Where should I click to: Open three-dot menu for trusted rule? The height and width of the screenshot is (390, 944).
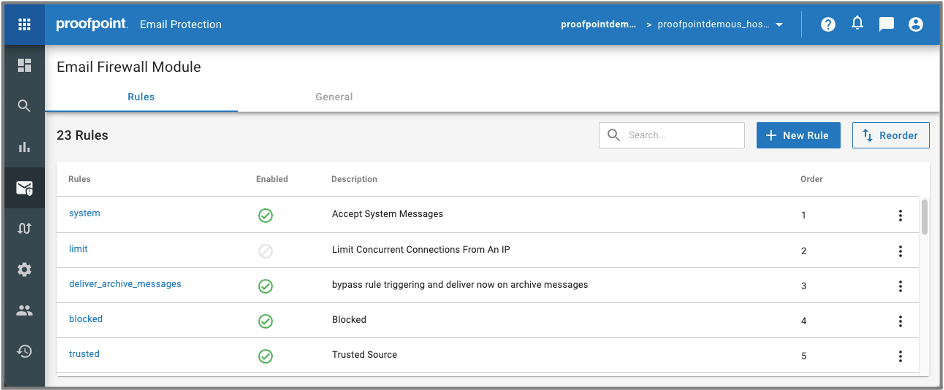click(x=900, y=356)
